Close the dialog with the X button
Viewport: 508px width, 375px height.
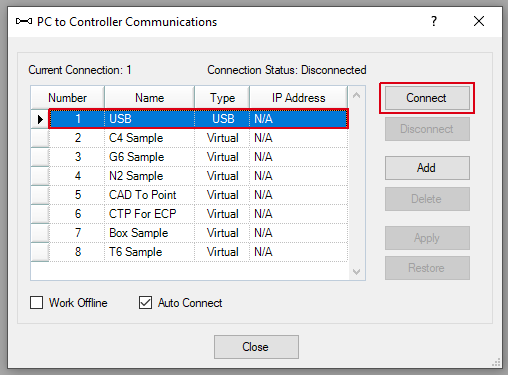(x=479, y=21)
